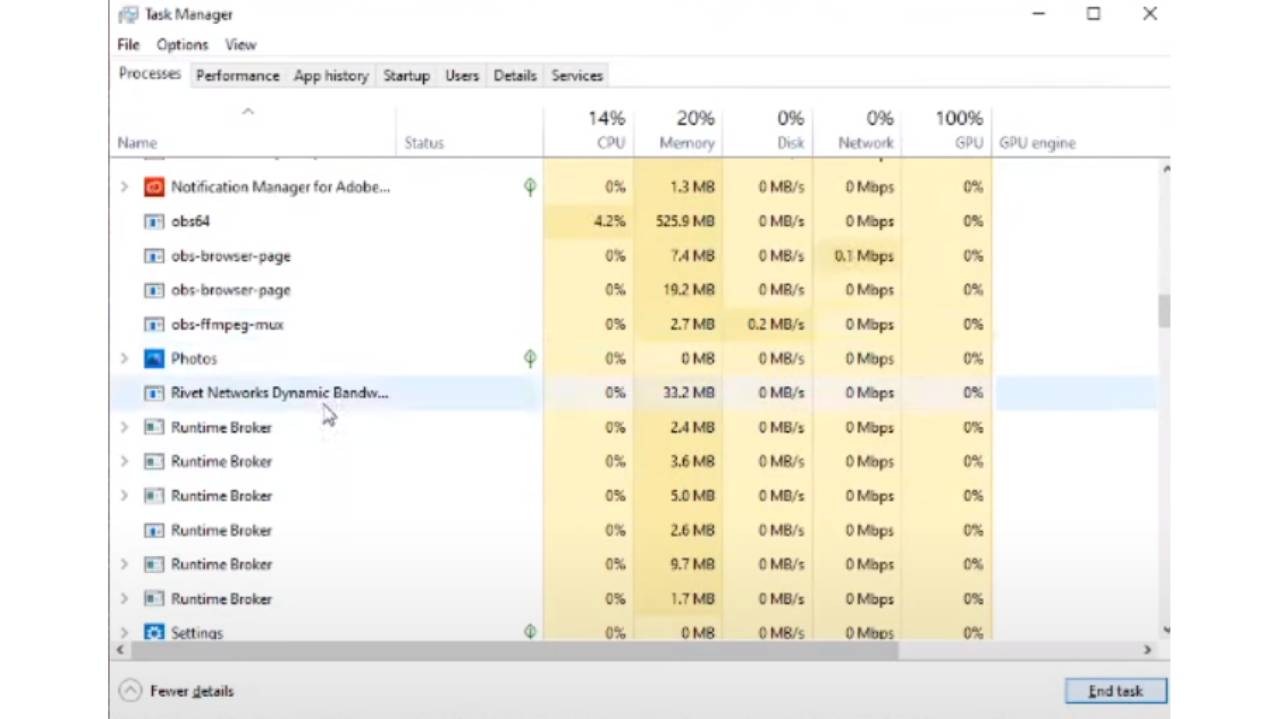Click the scroll right arrow
1280x719 pixels.
[1148, 650]
